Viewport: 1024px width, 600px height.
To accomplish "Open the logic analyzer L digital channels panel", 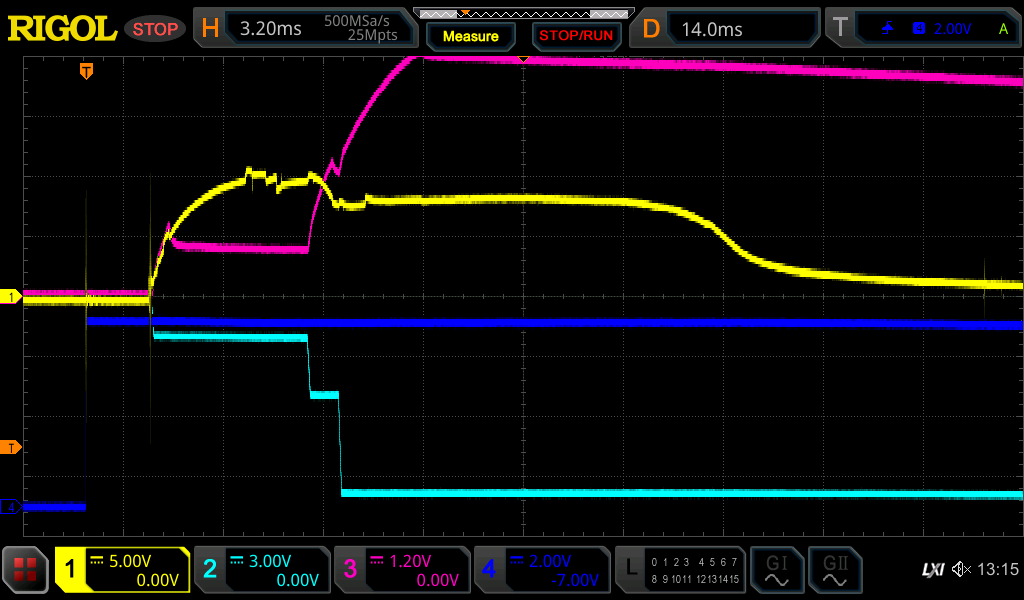I will [680, 570].
